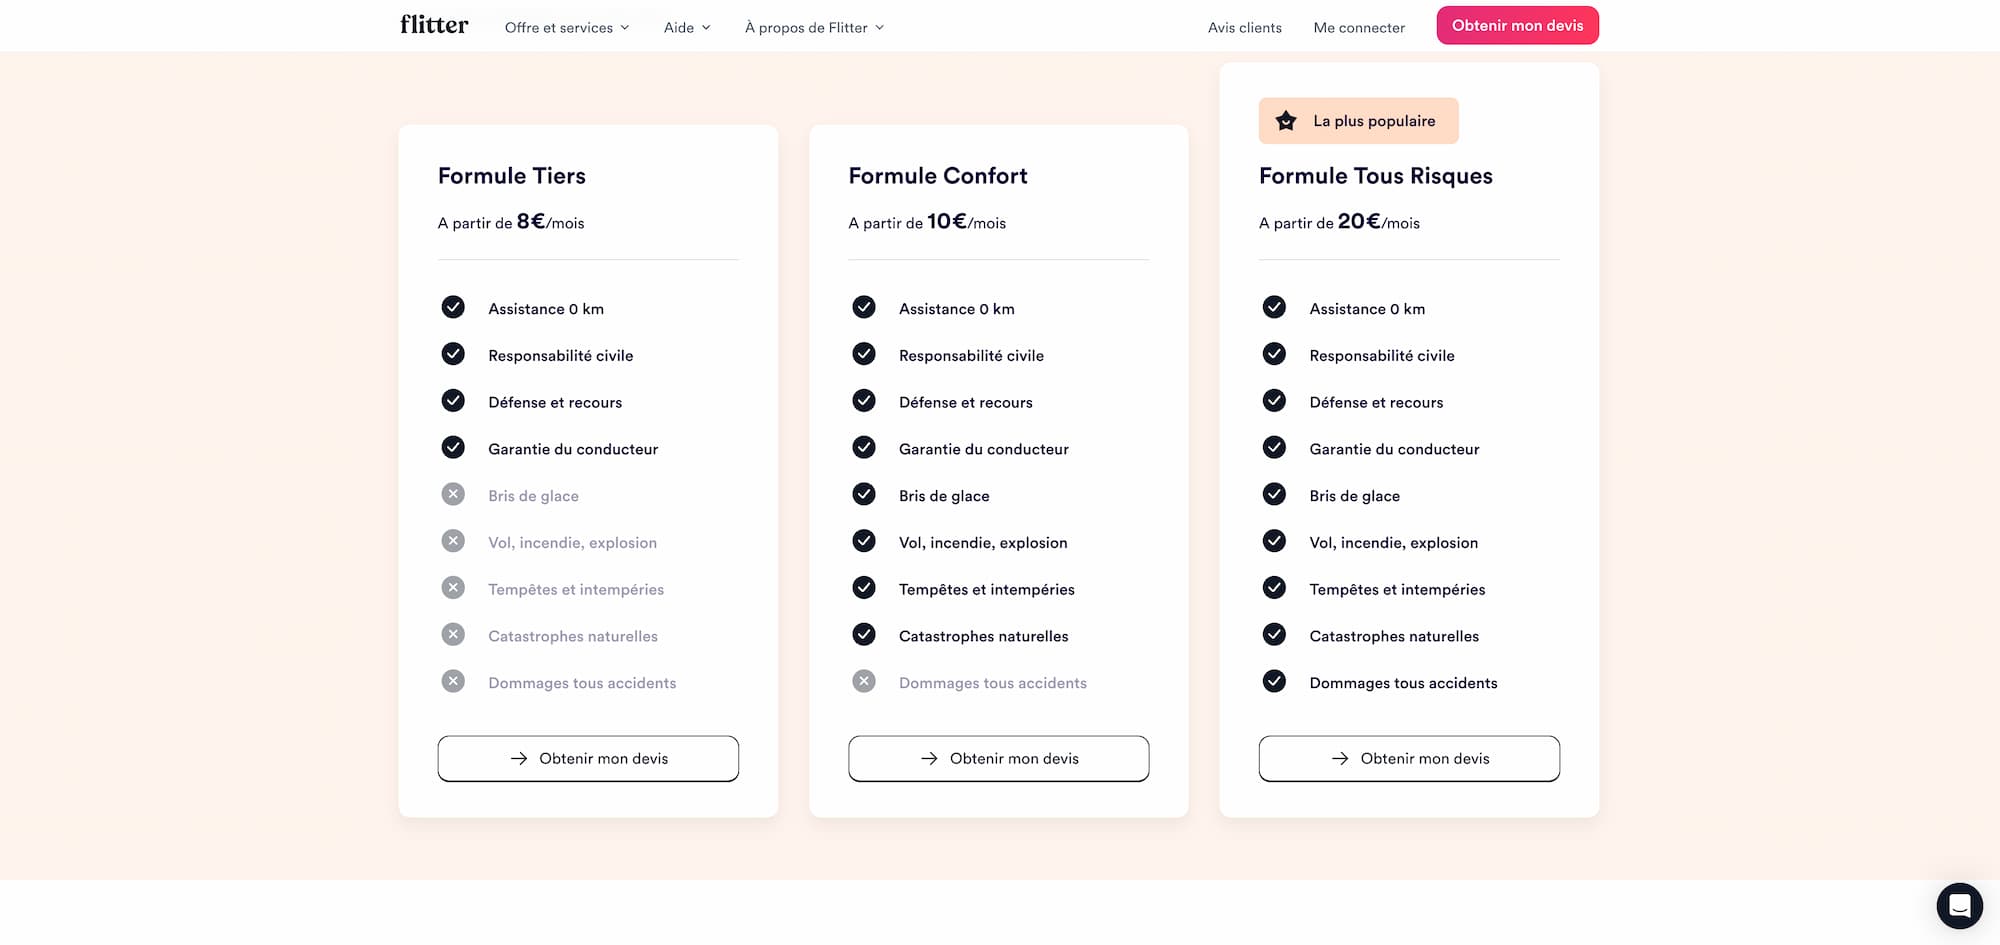Click the checkmark icon for Tiers Assistance 0 km
2000x945 pixels.
tap(453, 307)
